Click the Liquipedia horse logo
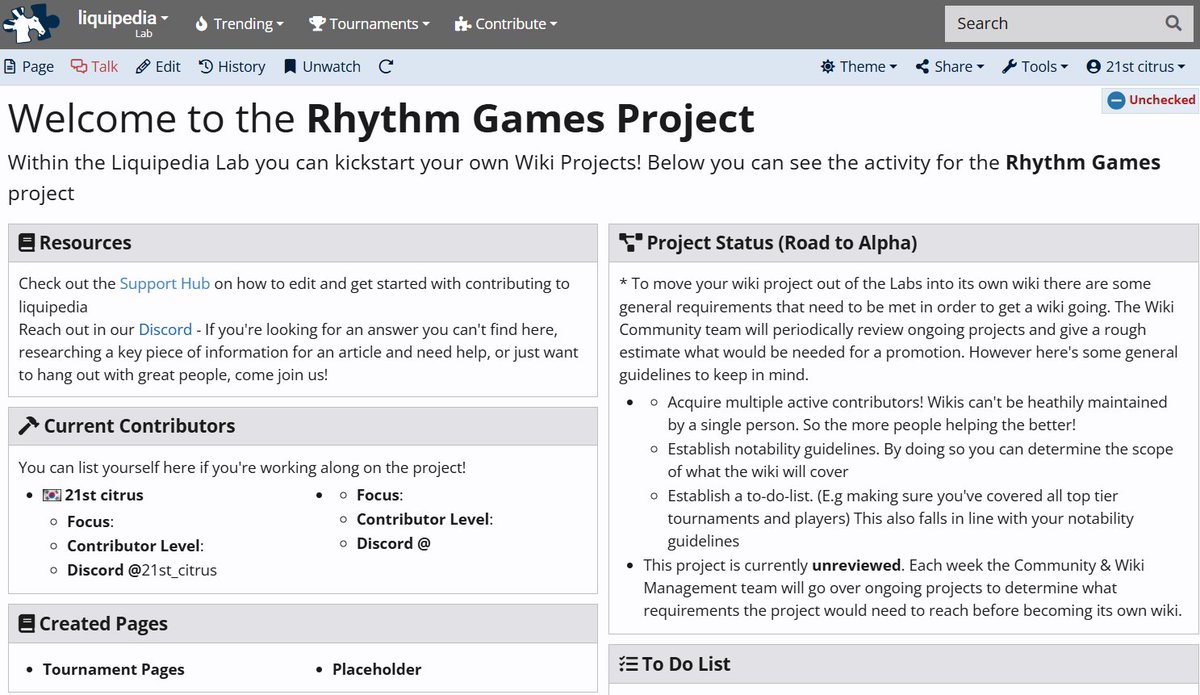This screenshot has width=1200, height=695. click(x=30, y=23)
